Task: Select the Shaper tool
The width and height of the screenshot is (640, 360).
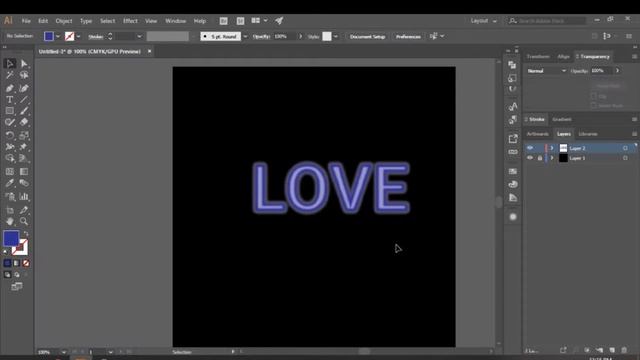Action: pos(10,122)
